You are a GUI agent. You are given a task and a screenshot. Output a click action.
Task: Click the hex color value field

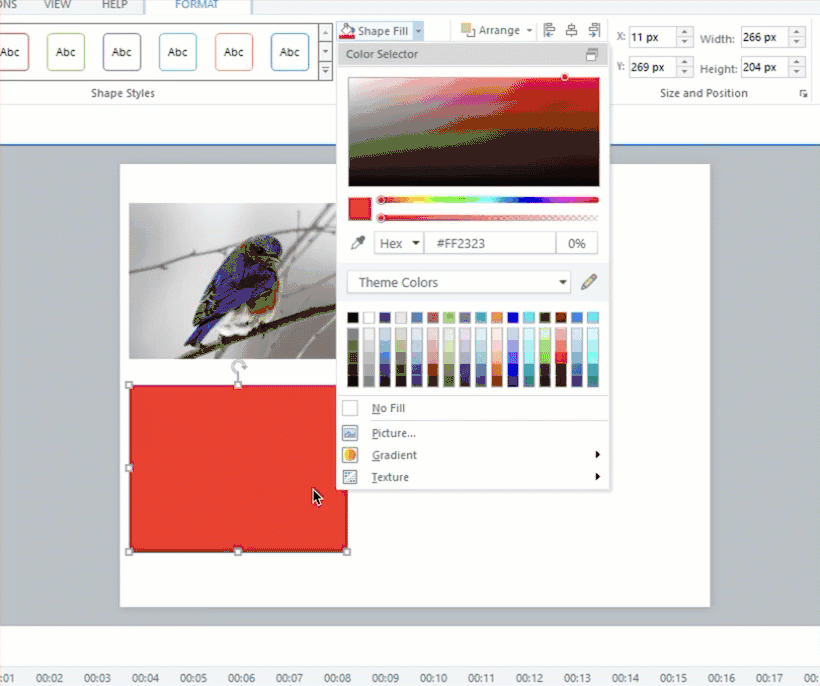coord(490,243)
